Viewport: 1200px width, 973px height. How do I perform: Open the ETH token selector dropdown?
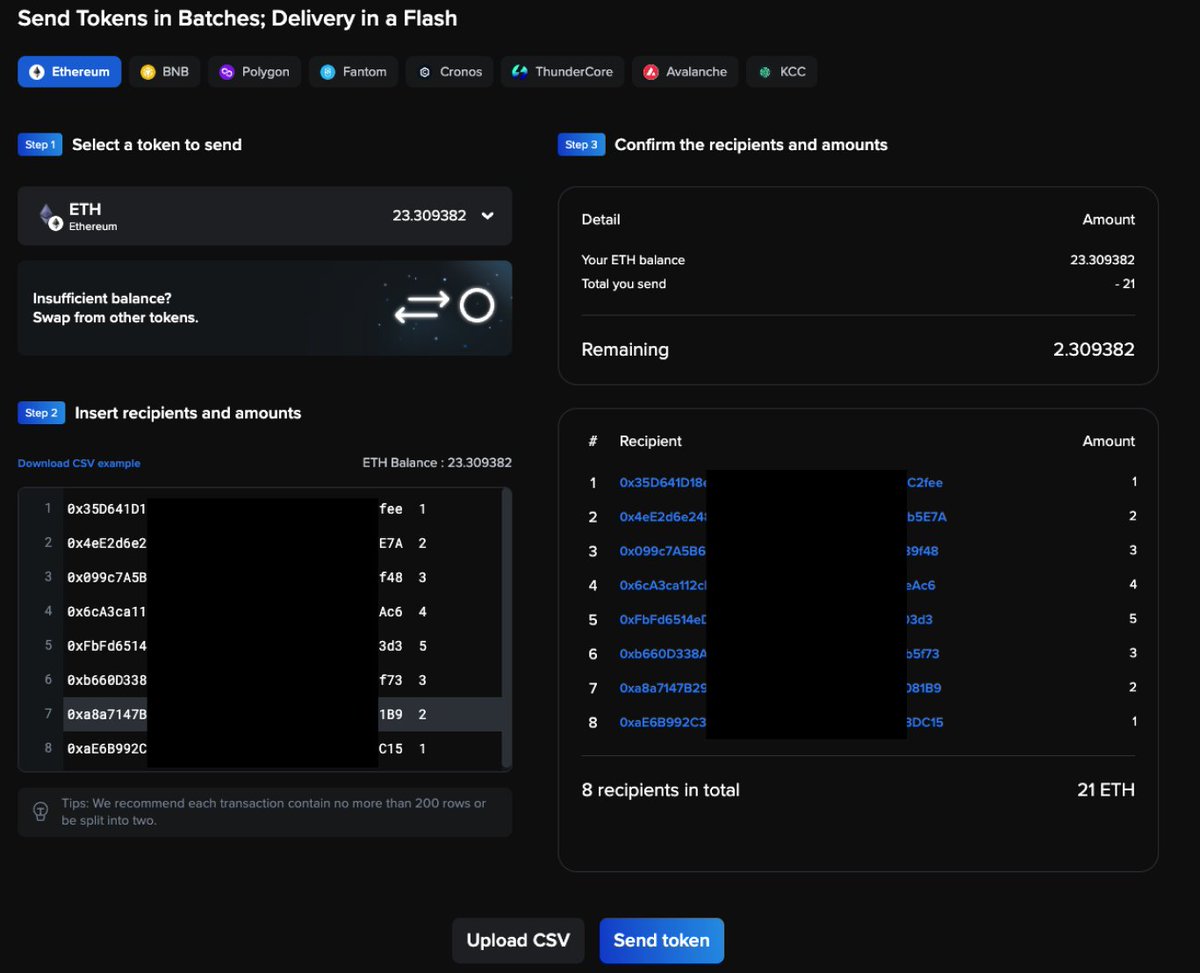click(265, 216)
